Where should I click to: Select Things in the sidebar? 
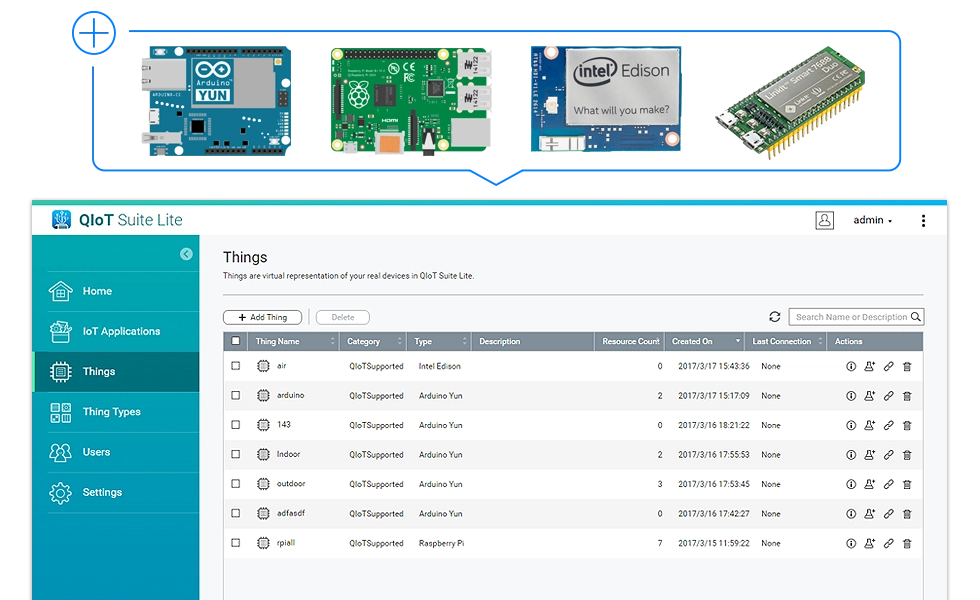118,372
